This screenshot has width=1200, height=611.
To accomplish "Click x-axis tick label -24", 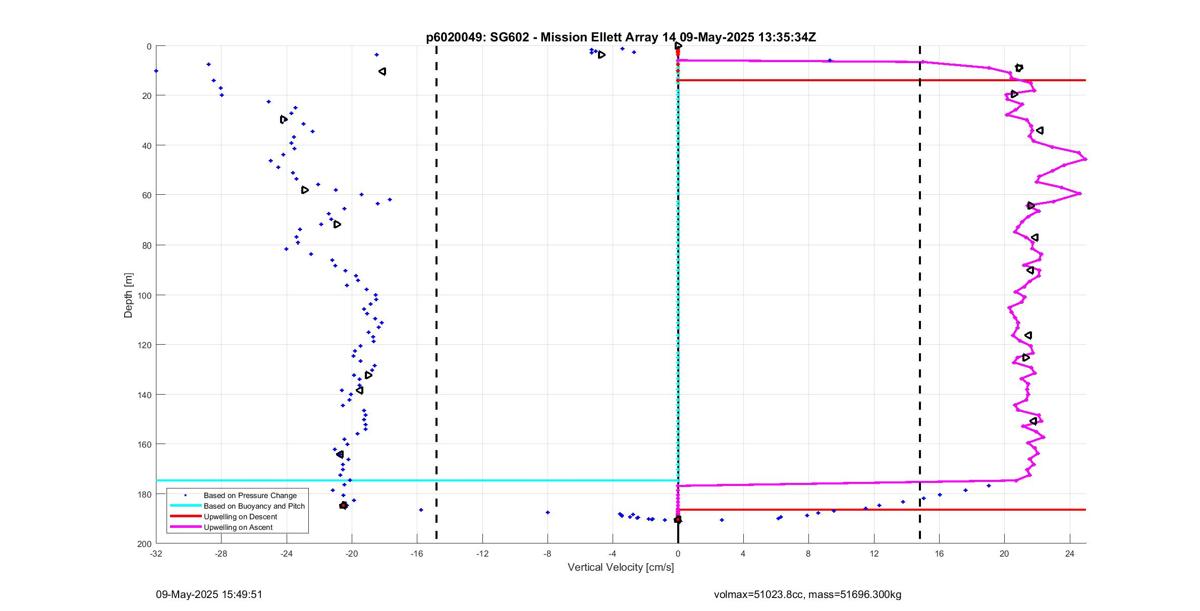I will point(286,554).
